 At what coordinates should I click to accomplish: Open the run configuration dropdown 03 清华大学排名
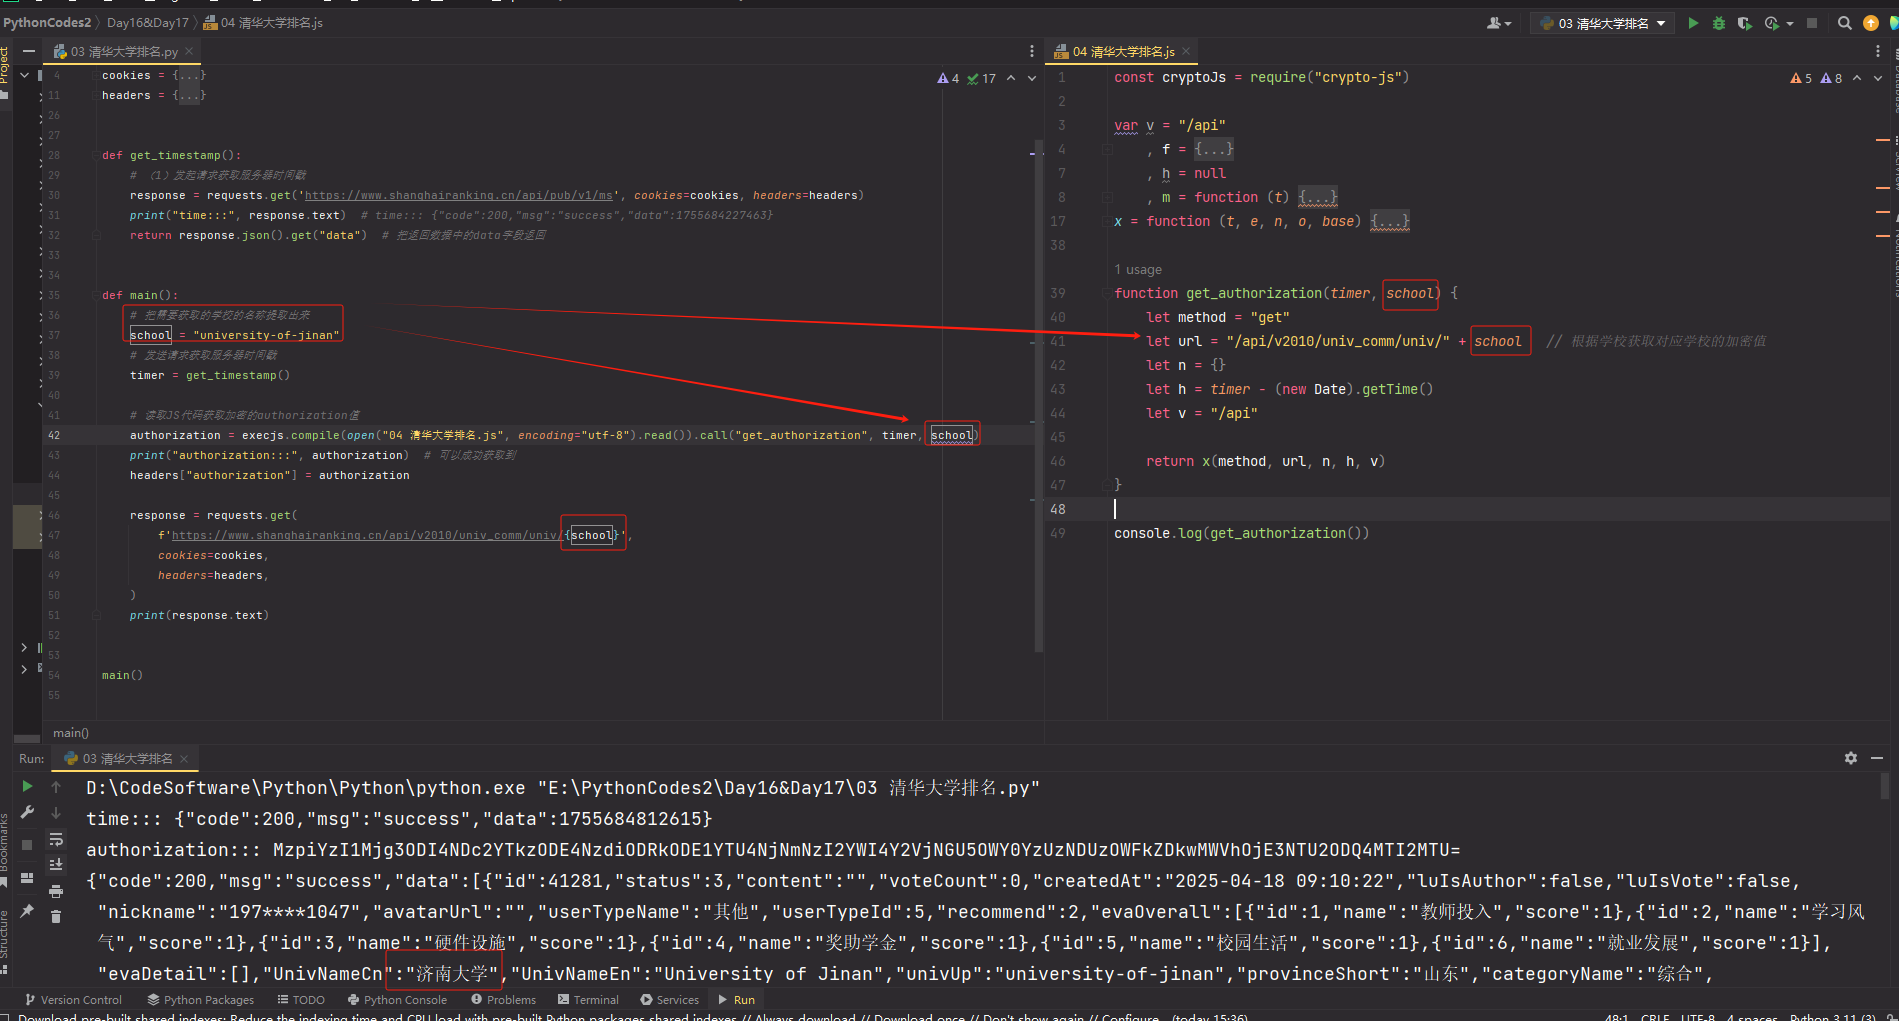[1602, 23]
